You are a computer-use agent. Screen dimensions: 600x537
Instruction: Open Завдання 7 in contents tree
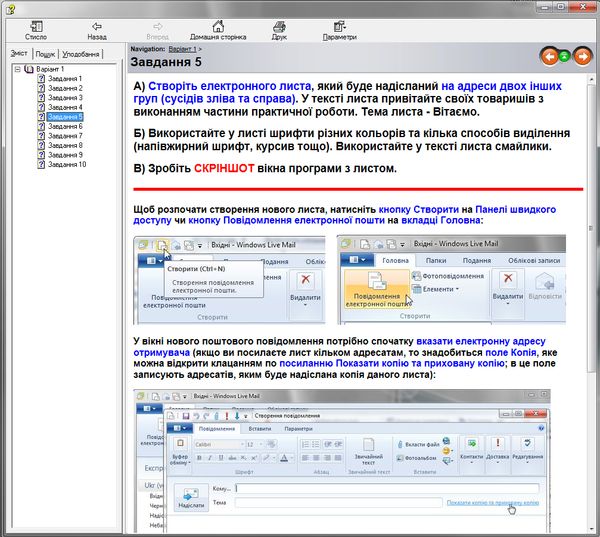click(65, 136)
